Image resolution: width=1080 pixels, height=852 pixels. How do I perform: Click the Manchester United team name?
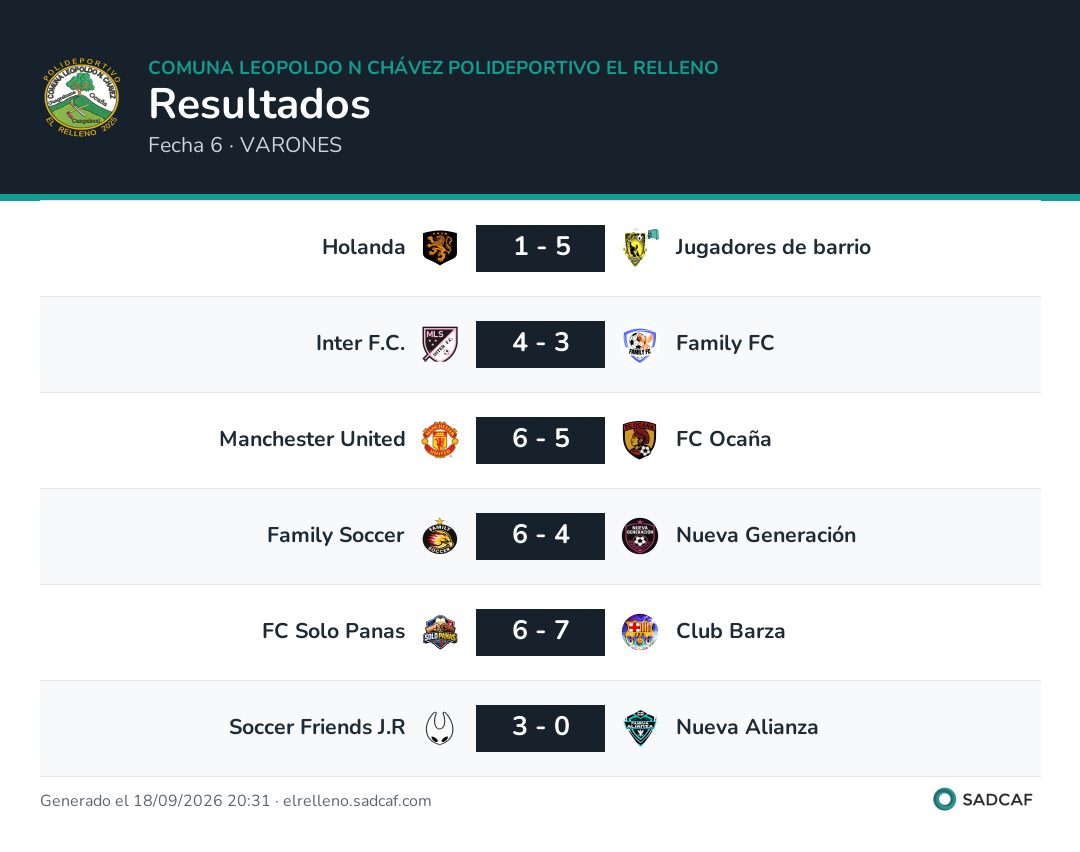tap(312, 439)
